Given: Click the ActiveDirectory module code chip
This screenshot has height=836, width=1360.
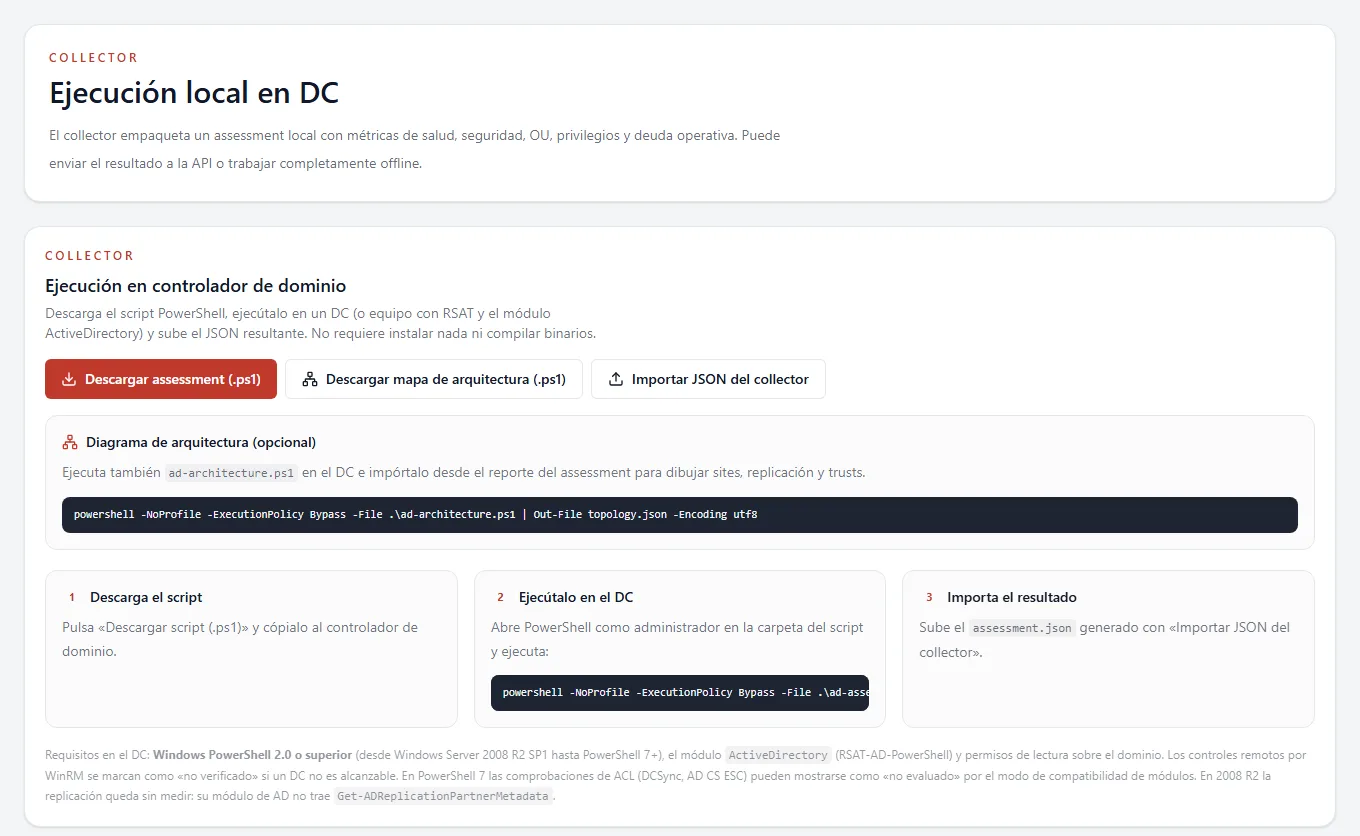Looking at the screenshot, I should point(778,755).
